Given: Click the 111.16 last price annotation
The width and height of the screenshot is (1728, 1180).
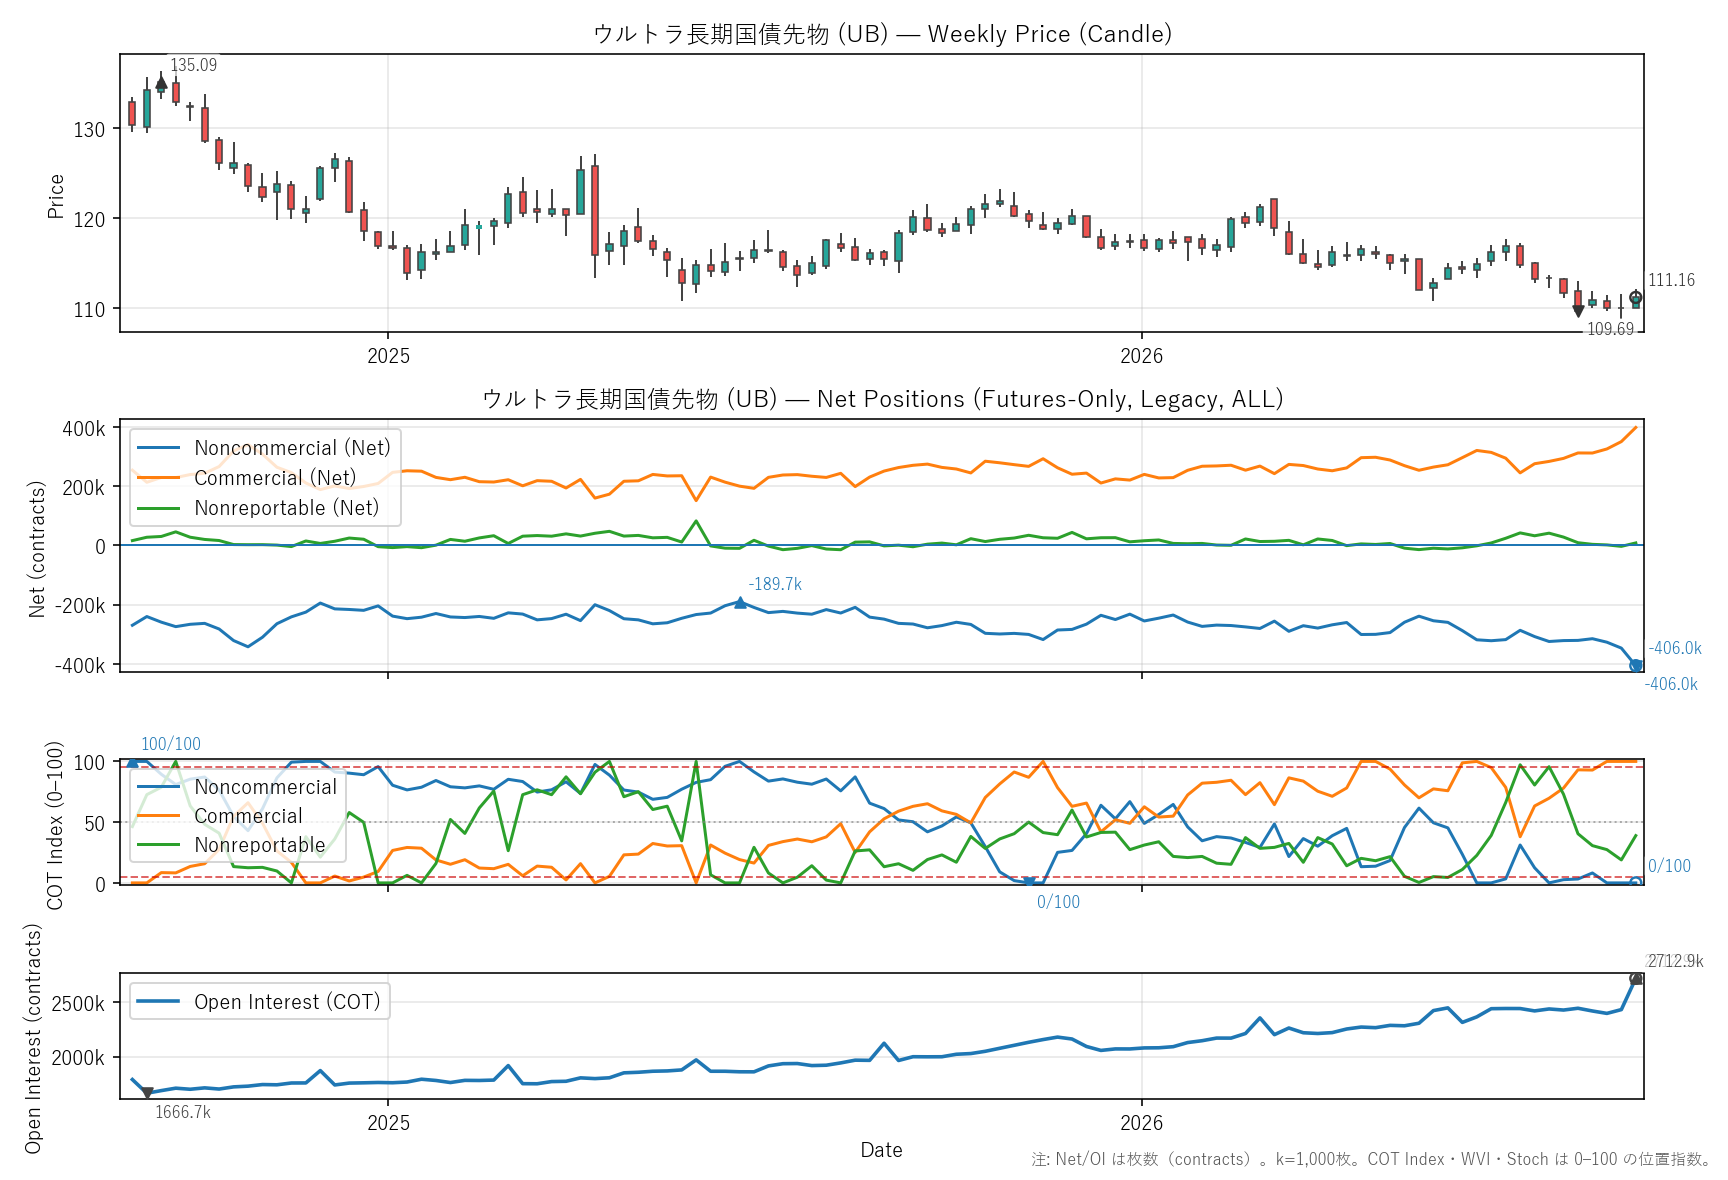Looking at the screenshot, I should tap(1672, 280).
